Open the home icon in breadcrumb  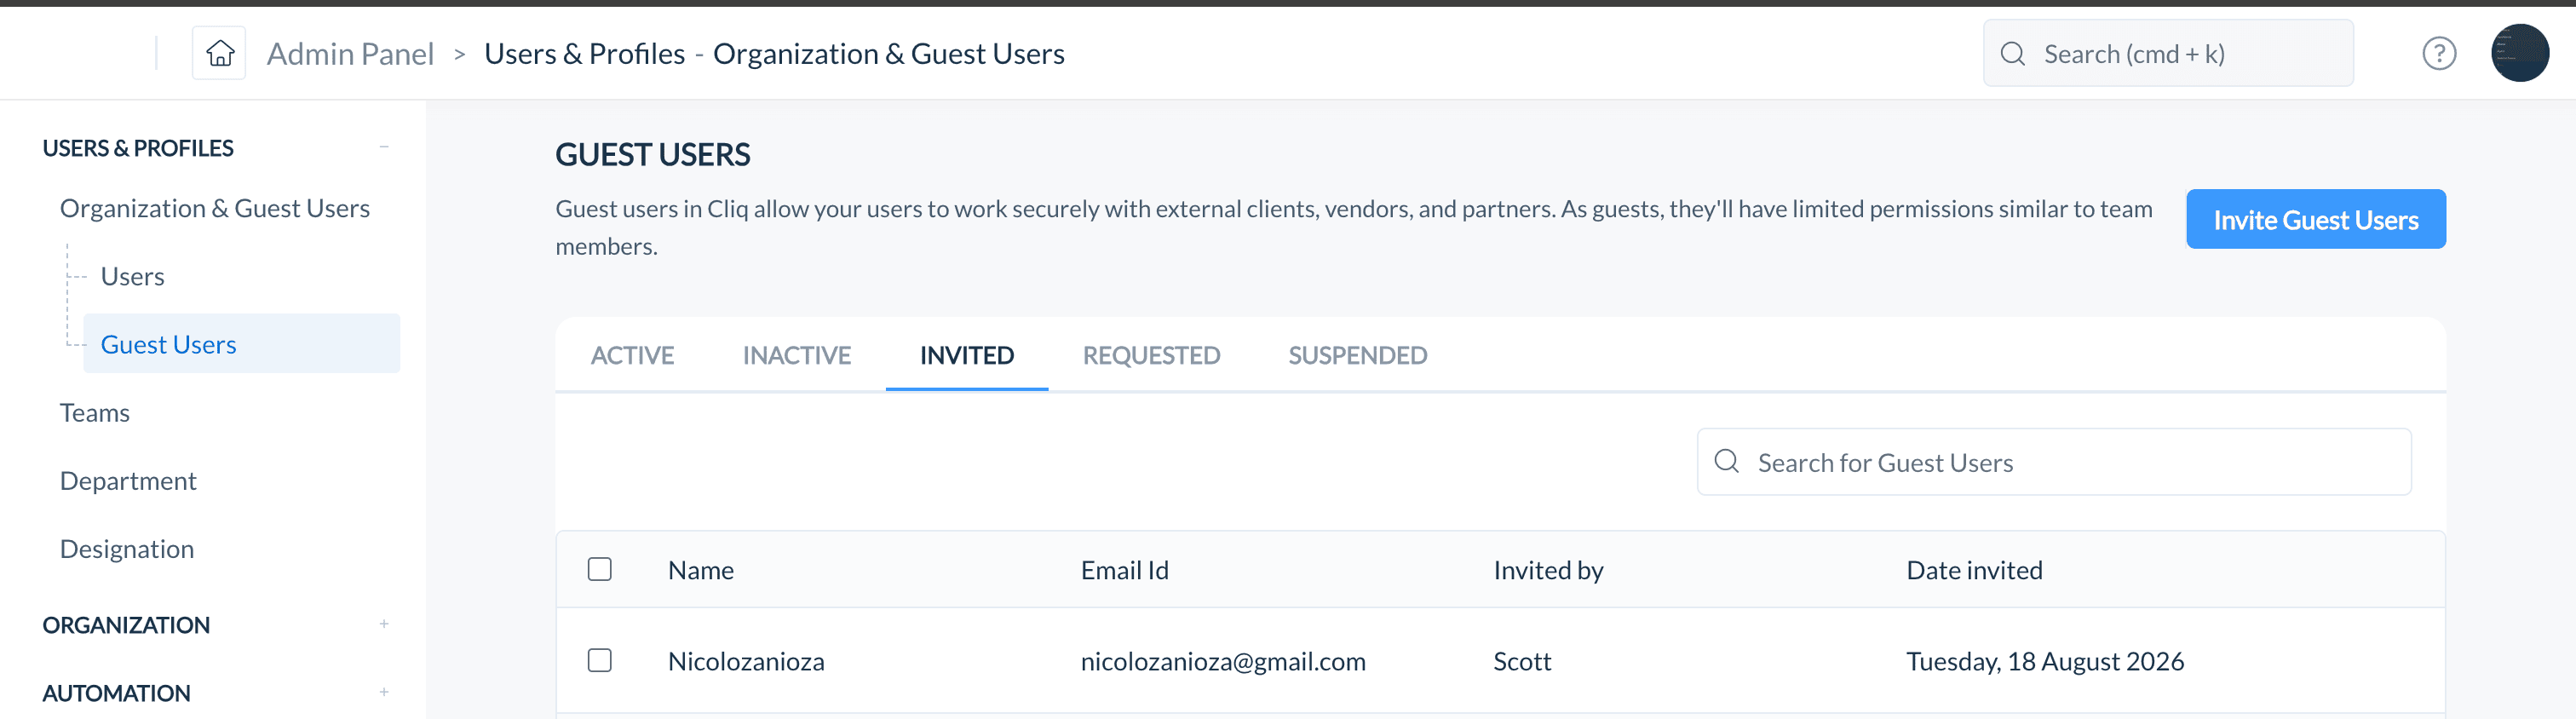pyautogui.click(x=220, y=53)
